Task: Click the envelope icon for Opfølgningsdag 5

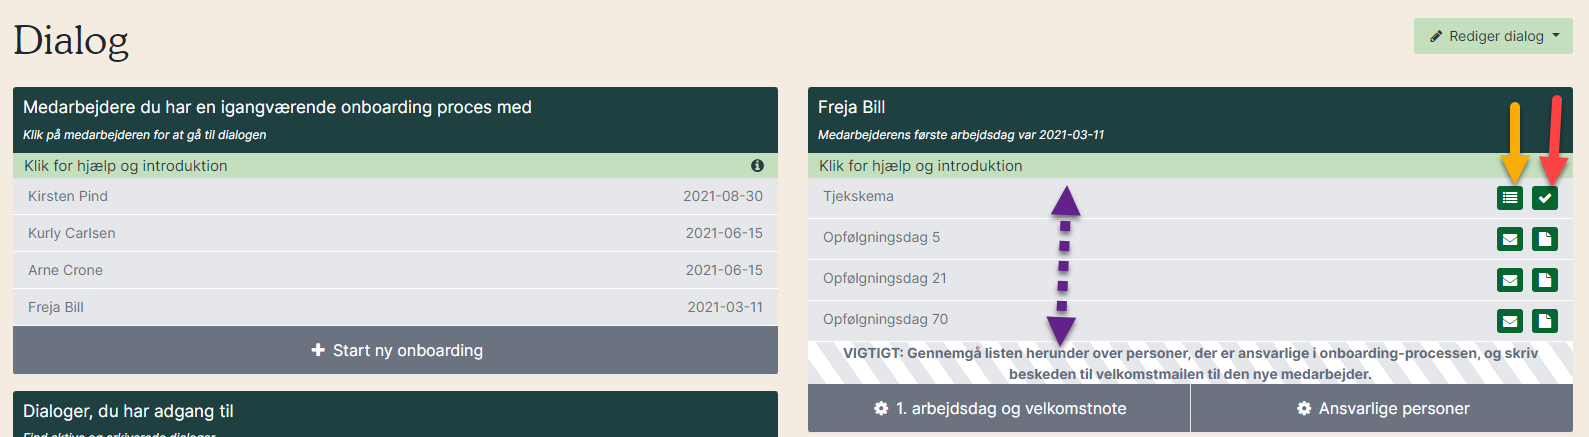Action: pyautogui.click(x=1510, y=239)
